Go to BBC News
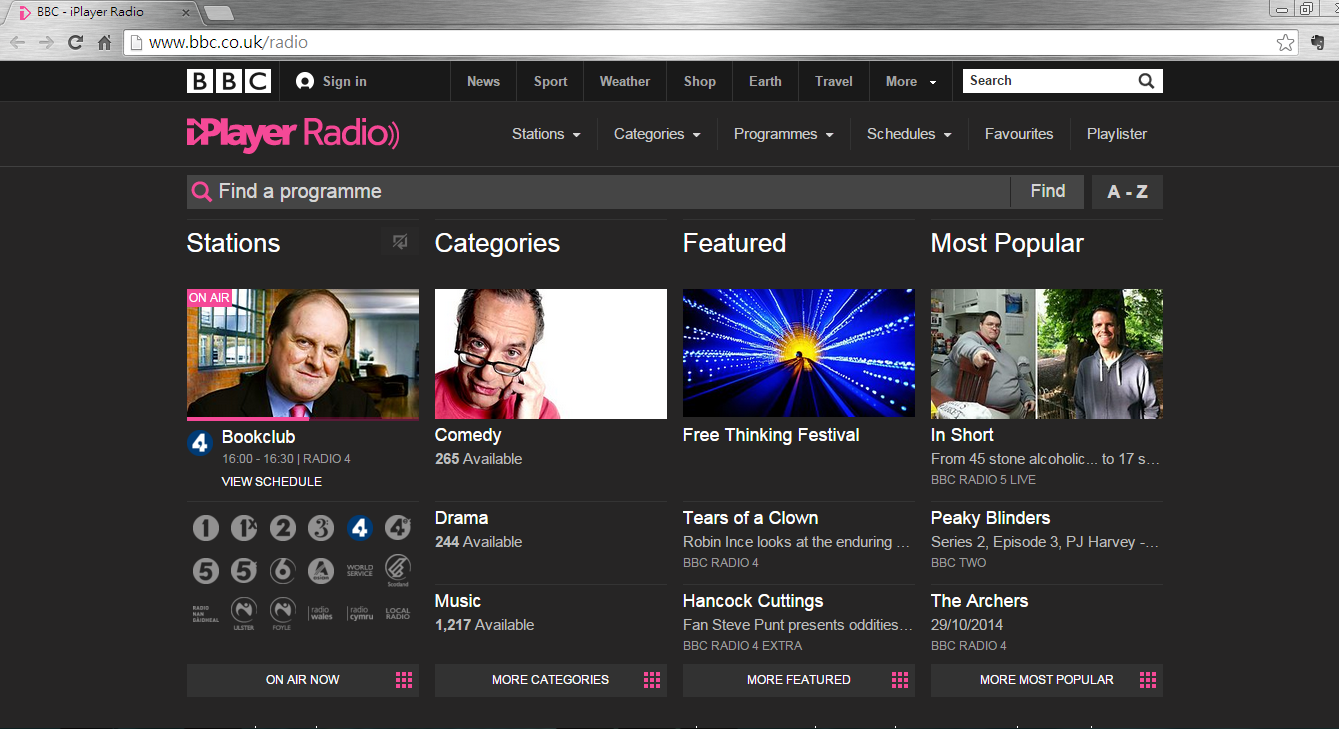Image resolution: width=1339 pixels, height=729 pixels. click(x=483, y=82)
